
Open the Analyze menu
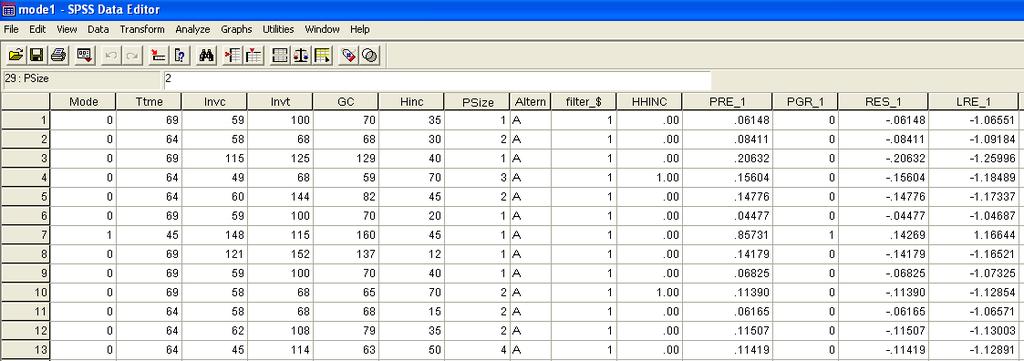(193, 29)
